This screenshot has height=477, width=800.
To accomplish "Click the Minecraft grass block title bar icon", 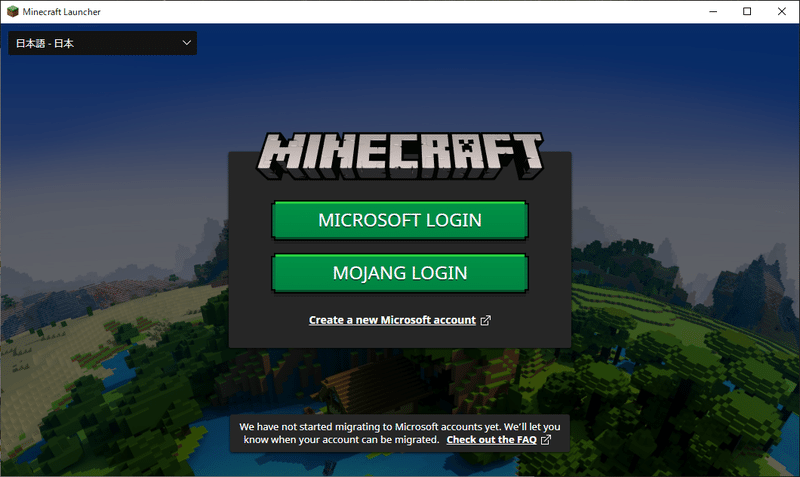I will pos(12,11).
